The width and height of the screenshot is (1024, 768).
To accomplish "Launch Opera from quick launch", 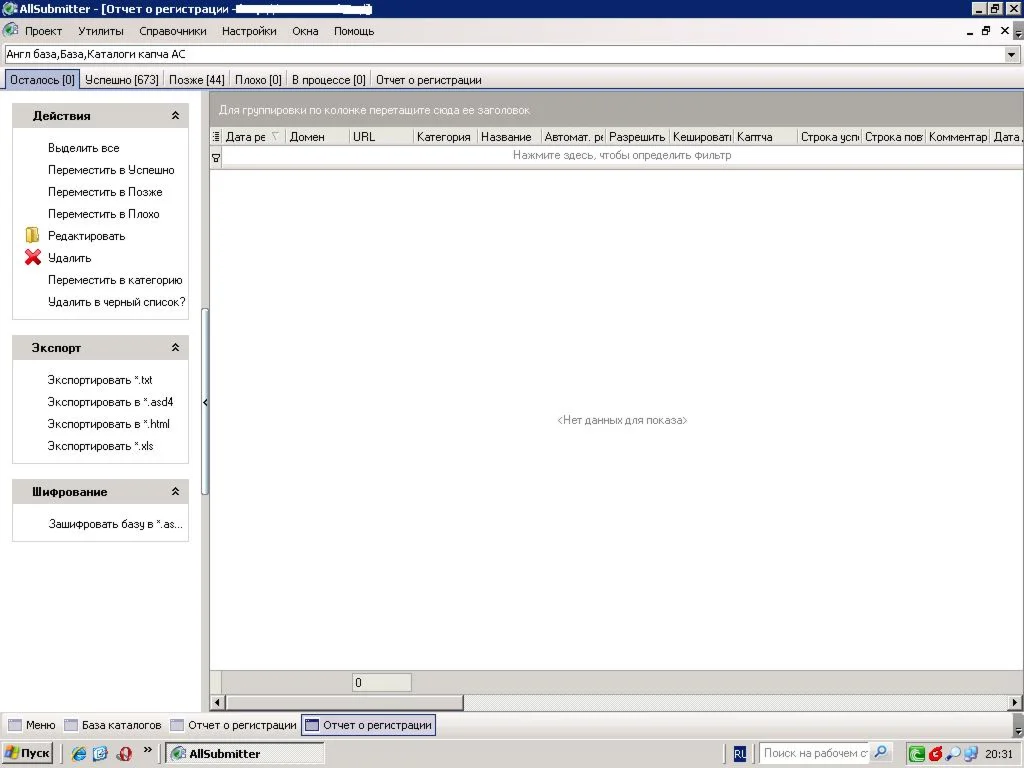I will (x=124, y=753).
